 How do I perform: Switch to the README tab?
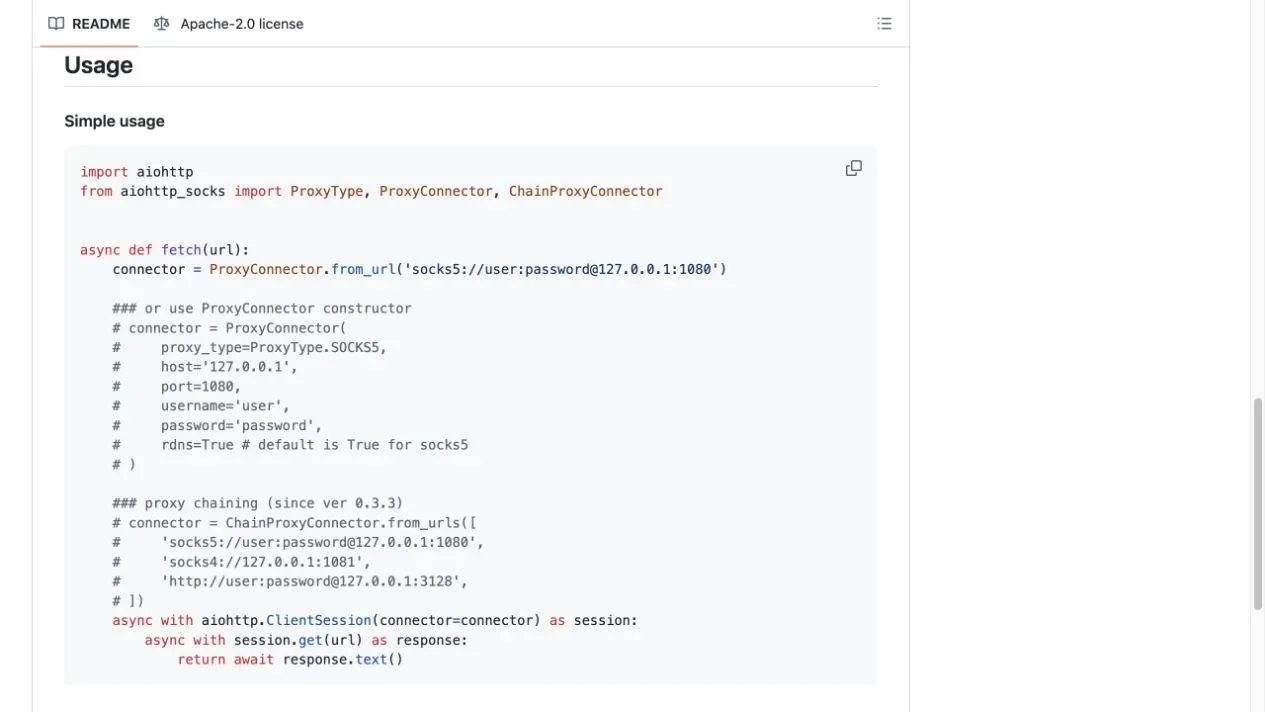click(x=89, y=24)
